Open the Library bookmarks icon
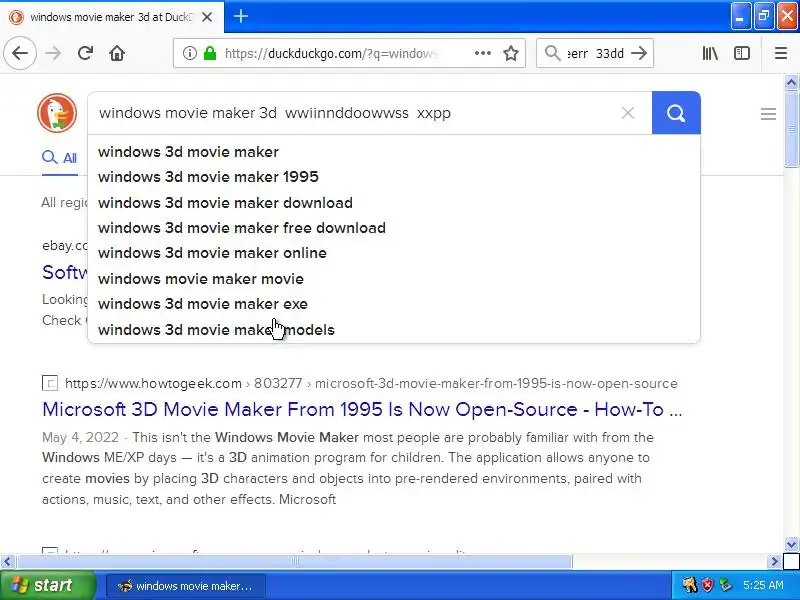Image resolution: width=800 pixels, height=600 pixels. click(x=710, y=53)
